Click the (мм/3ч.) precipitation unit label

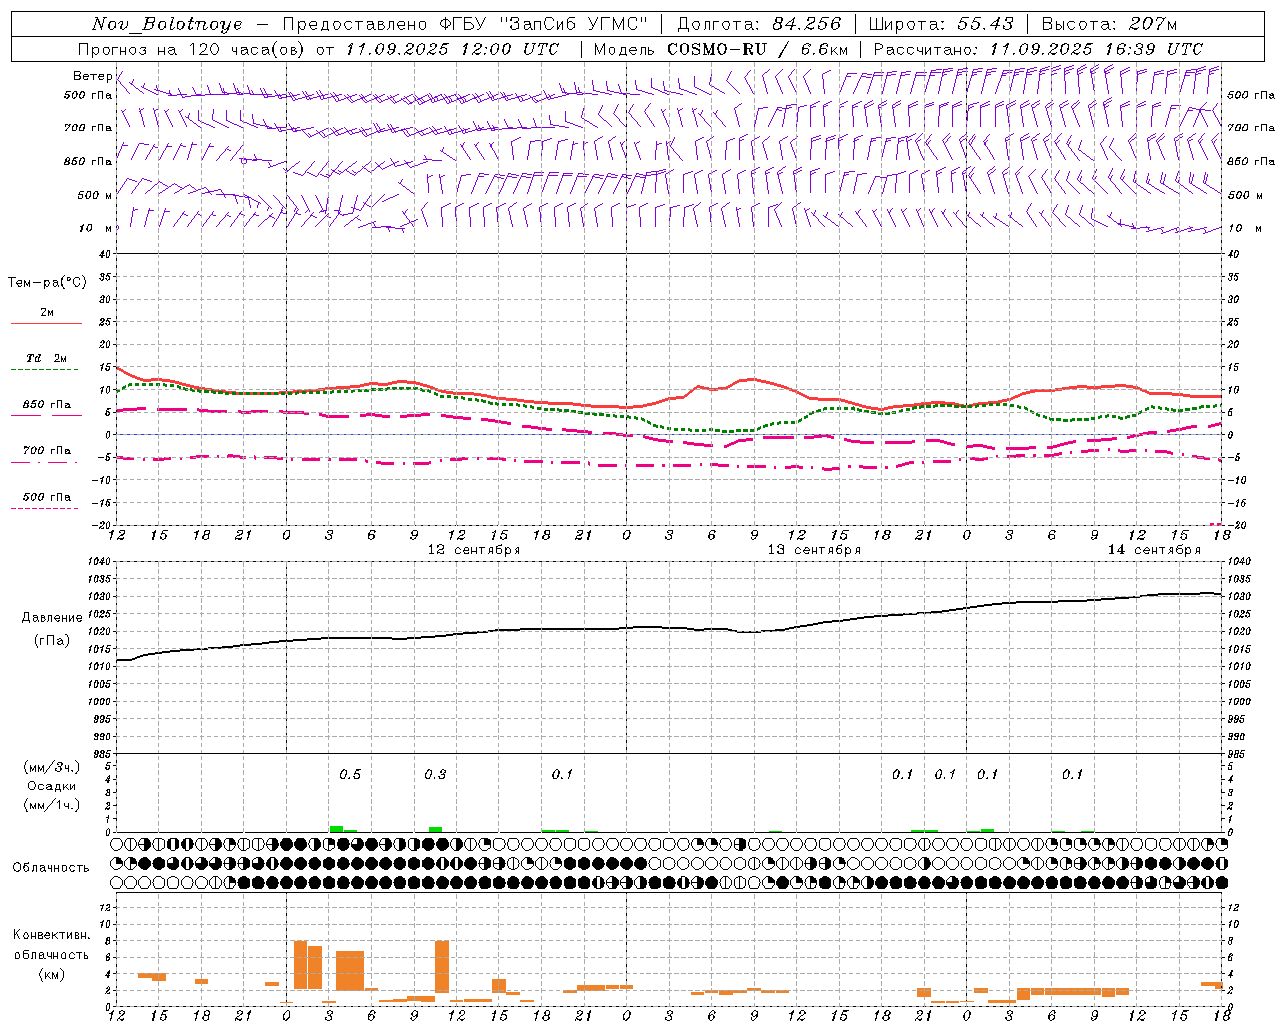point(51,767)
